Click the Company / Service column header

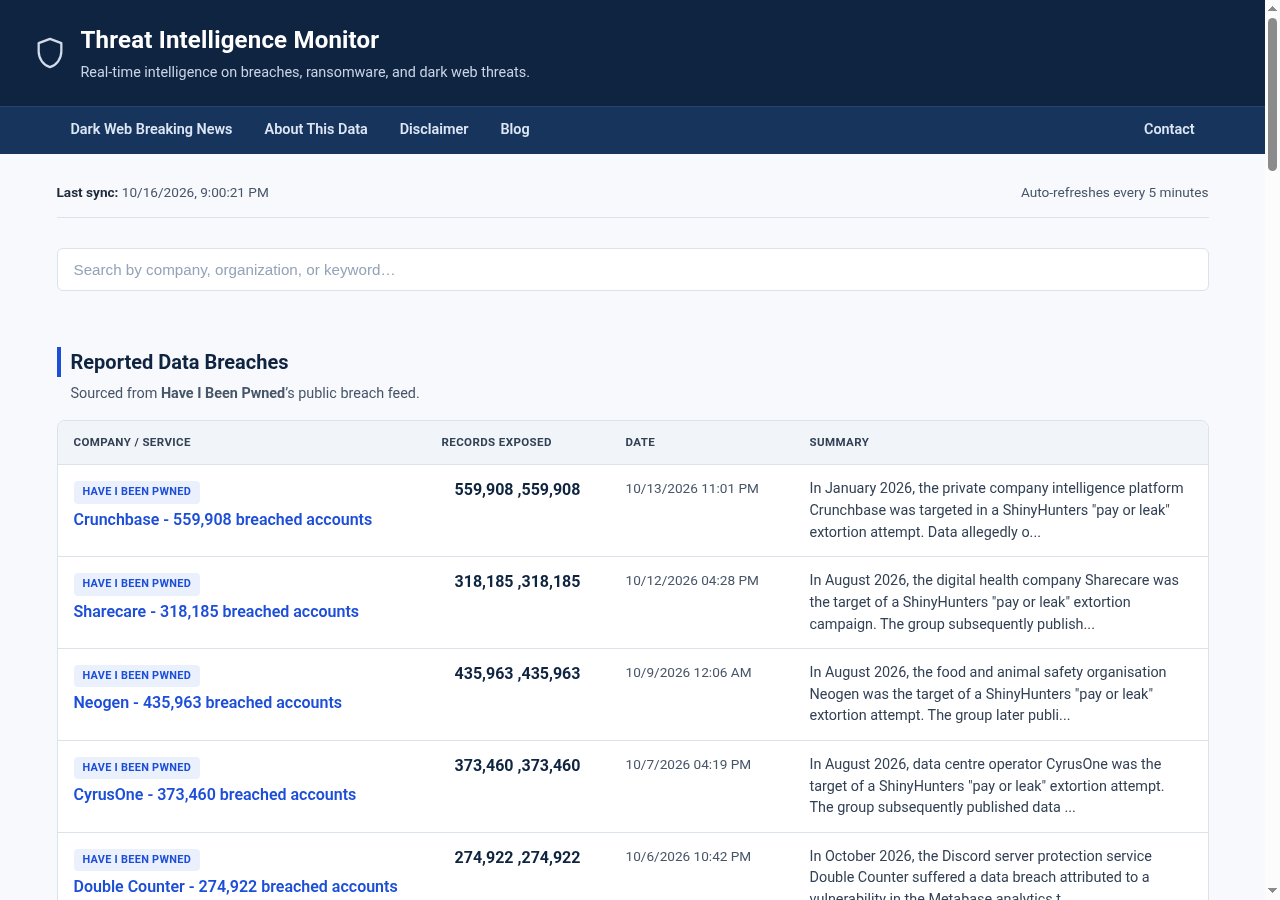(132, 442)
